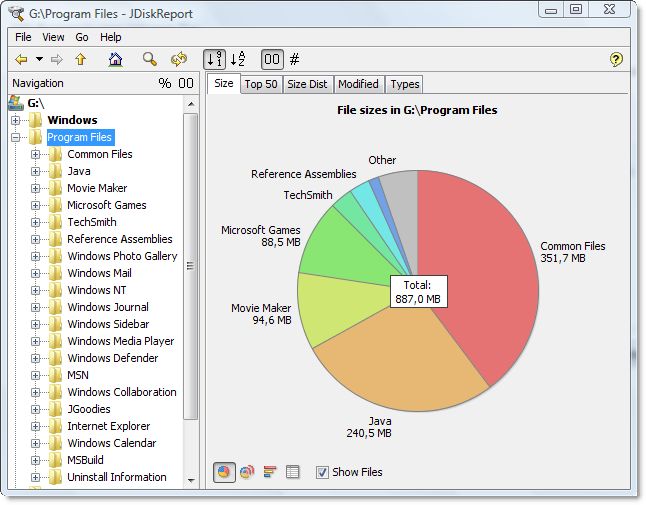Toggle the Show Files checkbox
The width and height of the screenshot is (646, 505).
tap(322, 472)
